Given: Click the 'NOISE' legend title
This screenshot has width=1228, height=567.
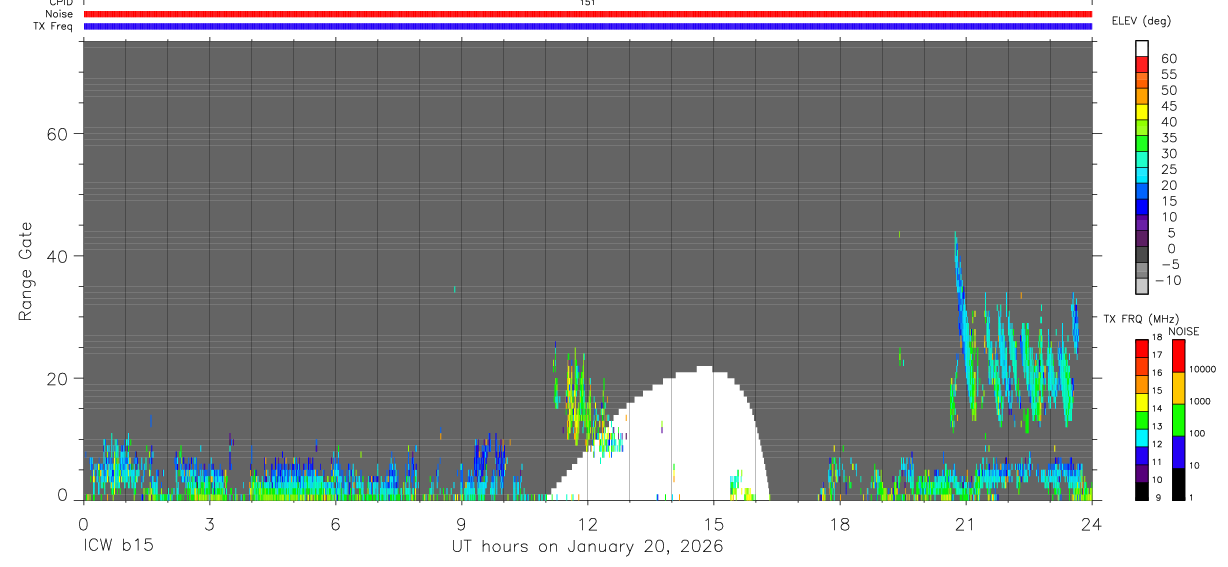Looking at the screenshot, I should point(1184,331).
